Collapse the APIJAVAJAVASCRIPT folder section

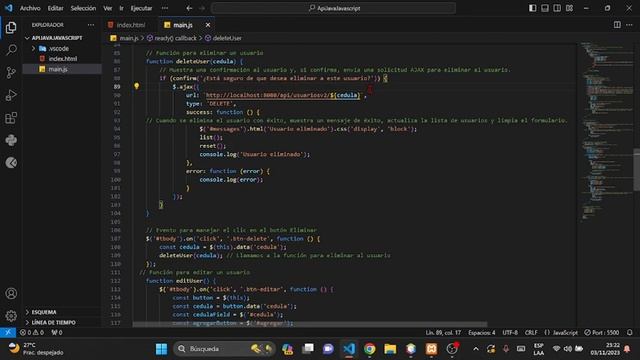(x=57, y=38)
